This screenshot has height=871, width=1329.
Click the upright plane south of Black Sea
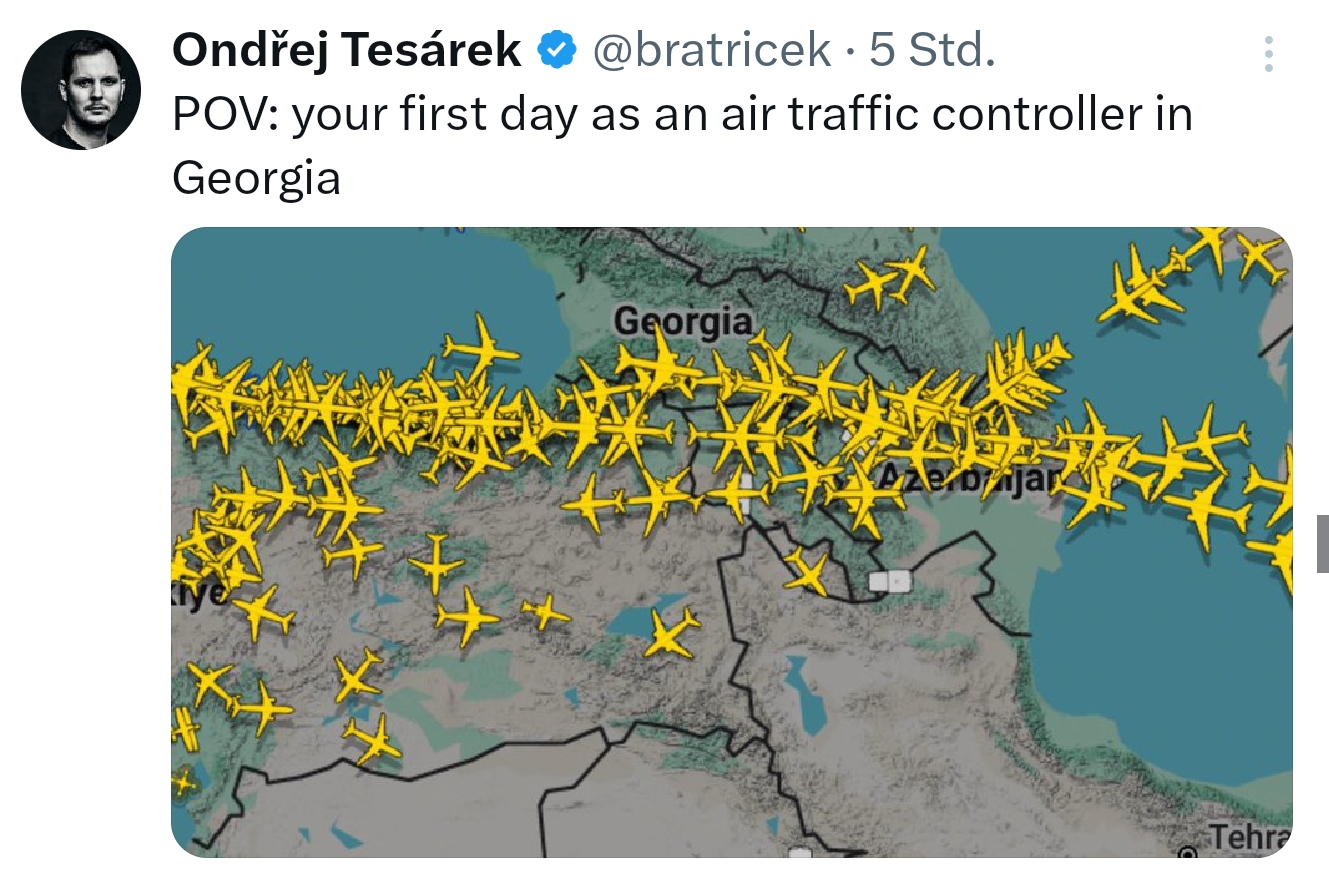(436, 563)
